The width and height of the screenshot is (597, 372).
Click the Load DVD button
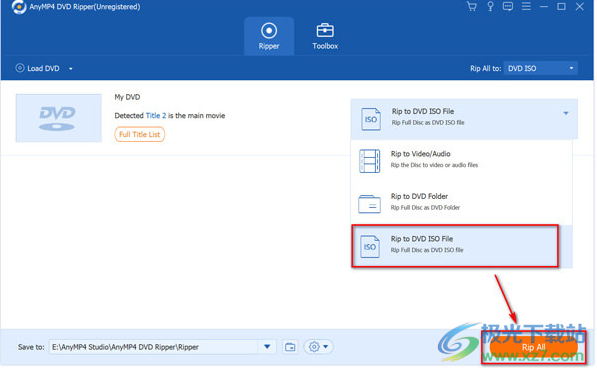point(37,69)
